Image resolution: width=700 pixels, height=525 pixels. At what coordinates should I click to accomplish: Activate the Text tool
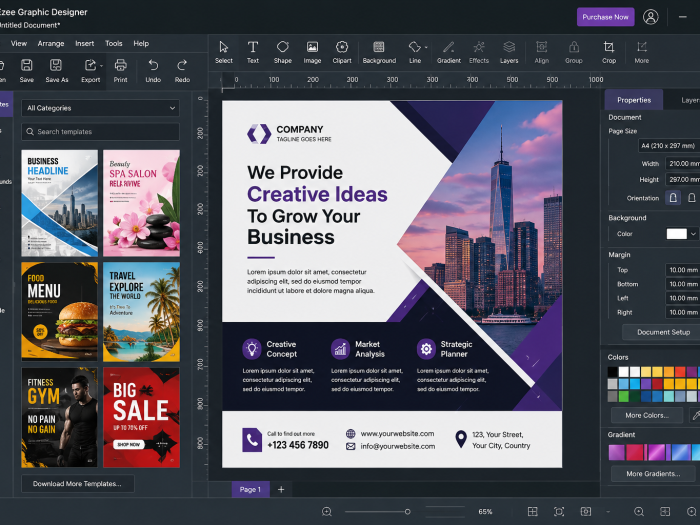tap(253, 52)
